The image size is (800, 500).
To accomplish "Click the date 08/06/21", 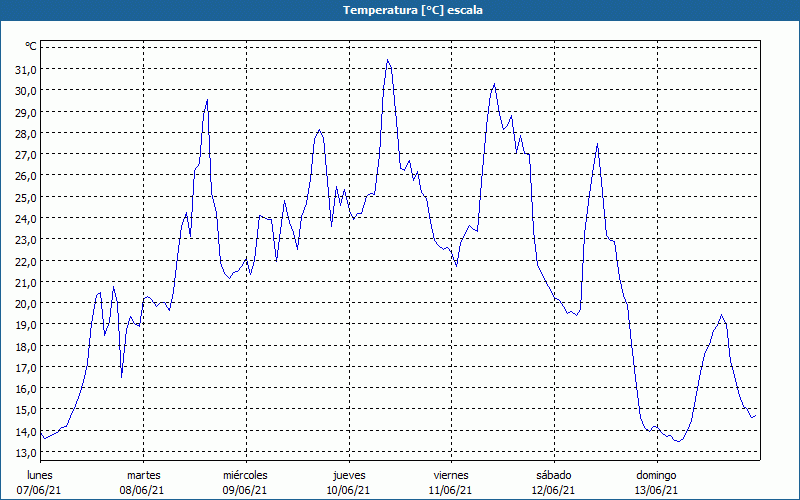I will coord(142,490).
